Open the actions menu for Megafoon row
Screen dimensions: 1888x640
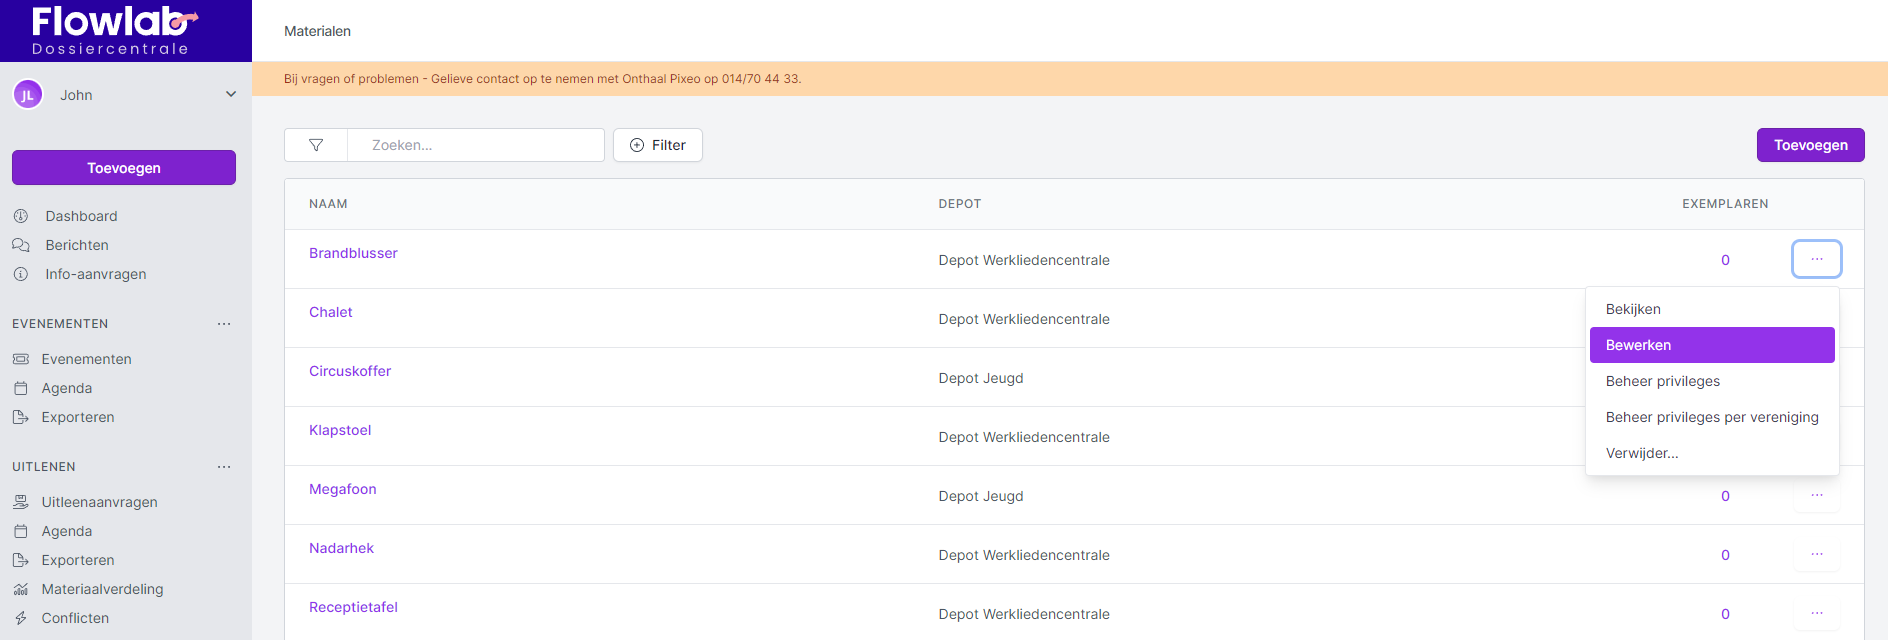point(1816,496)
